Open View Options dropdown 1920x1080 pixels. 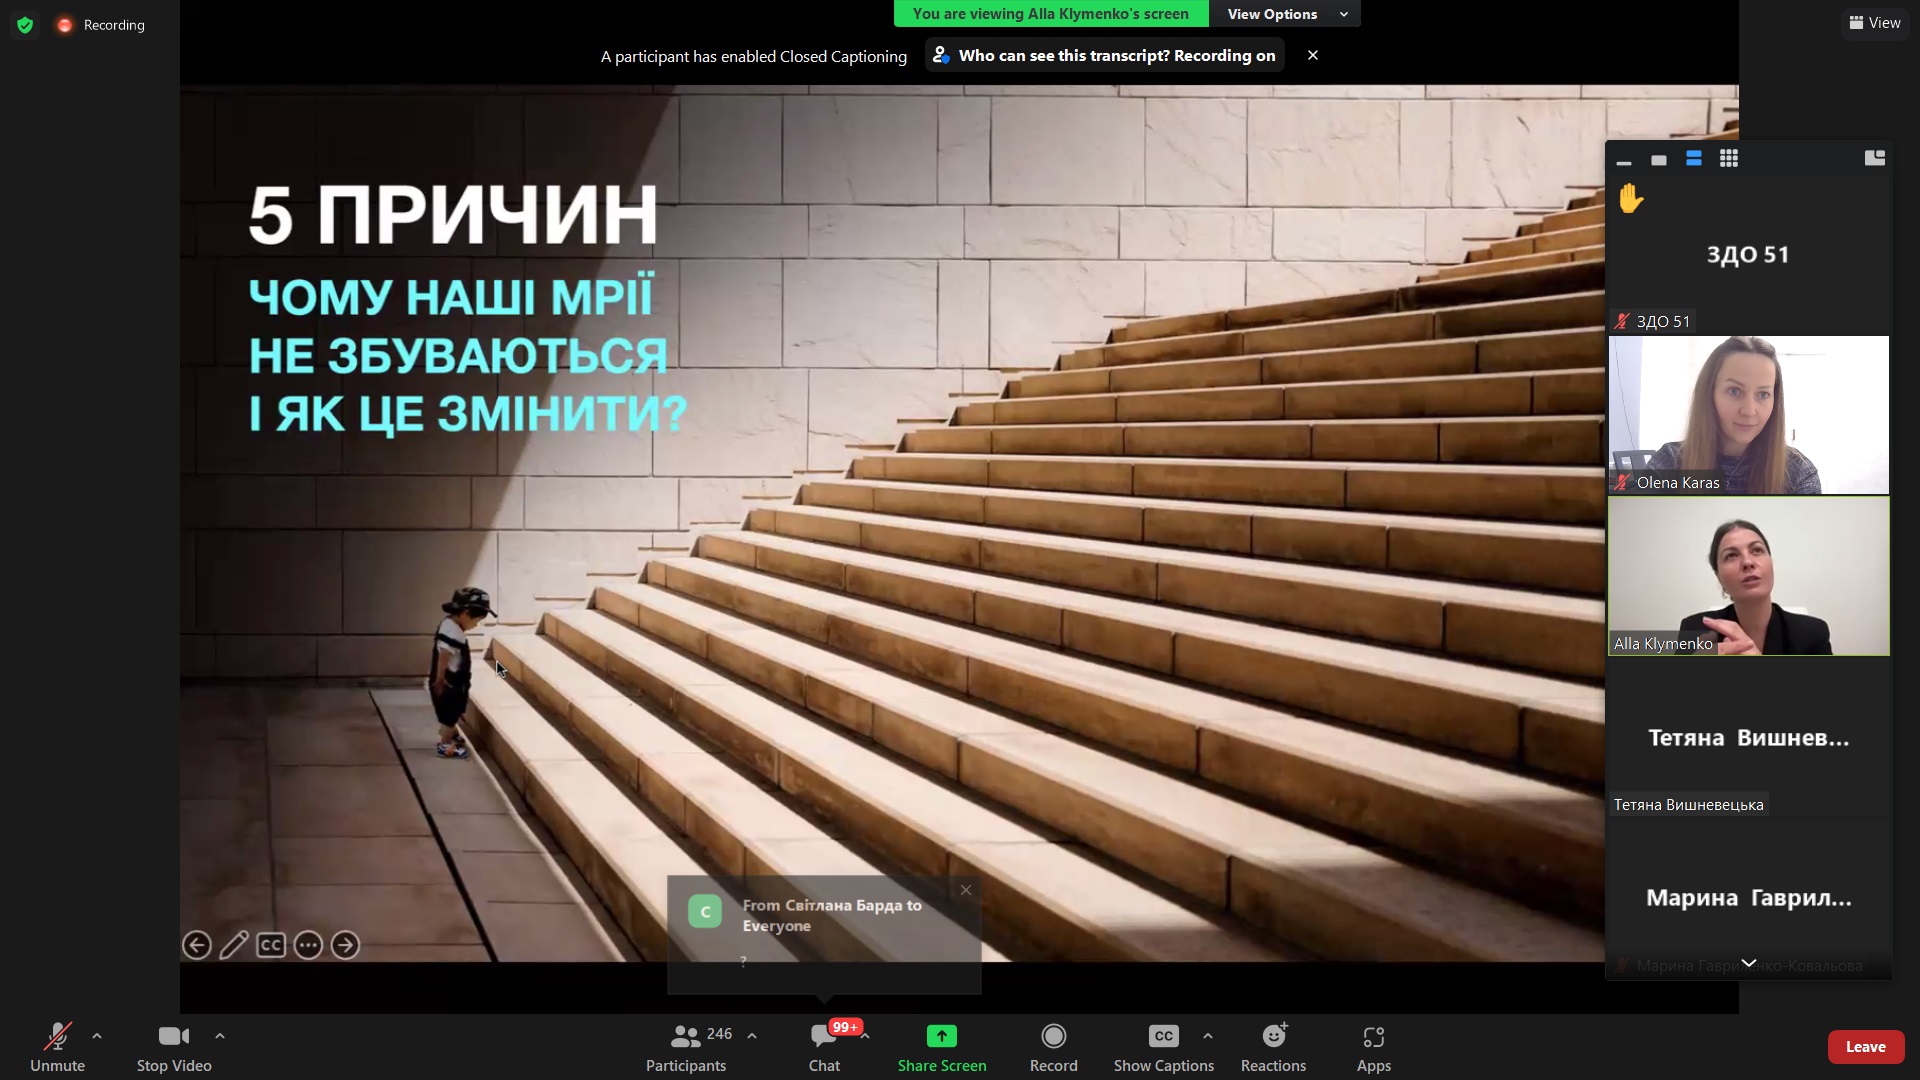pyautogui.click(x=1285, y=14)
